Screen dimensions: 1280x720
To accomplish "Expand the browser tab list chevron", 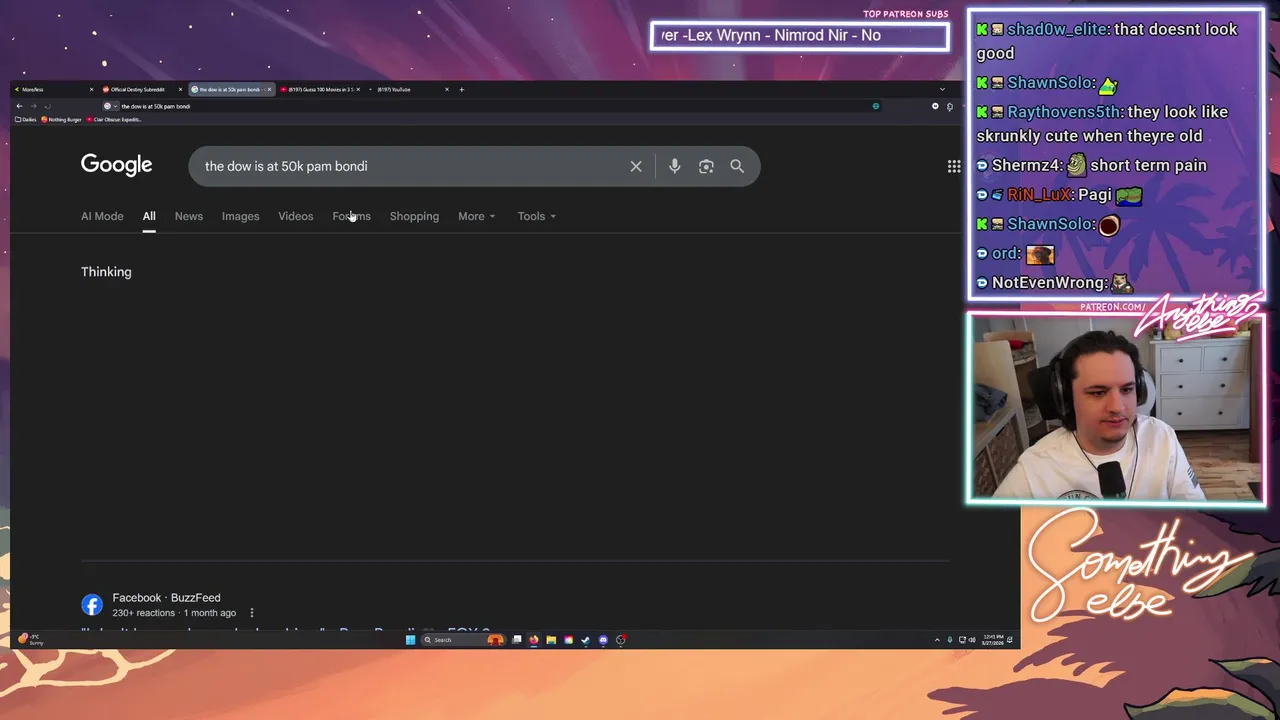I will 942,89.
